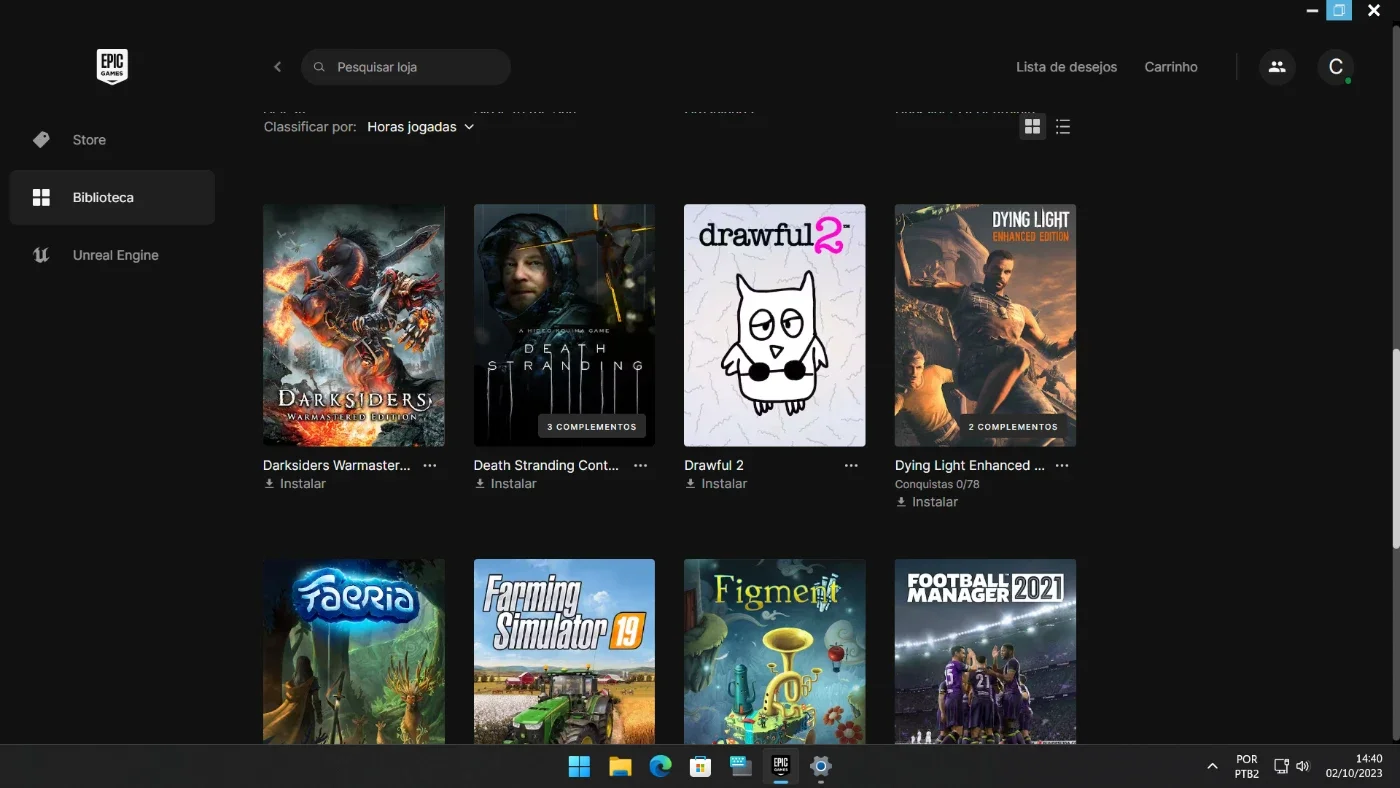Image resolution: width=1400 pixels, height=788 pixels.
Task: Click the 2 Complementos badge
Action: pyautogui.click(x=1013, y=427)
